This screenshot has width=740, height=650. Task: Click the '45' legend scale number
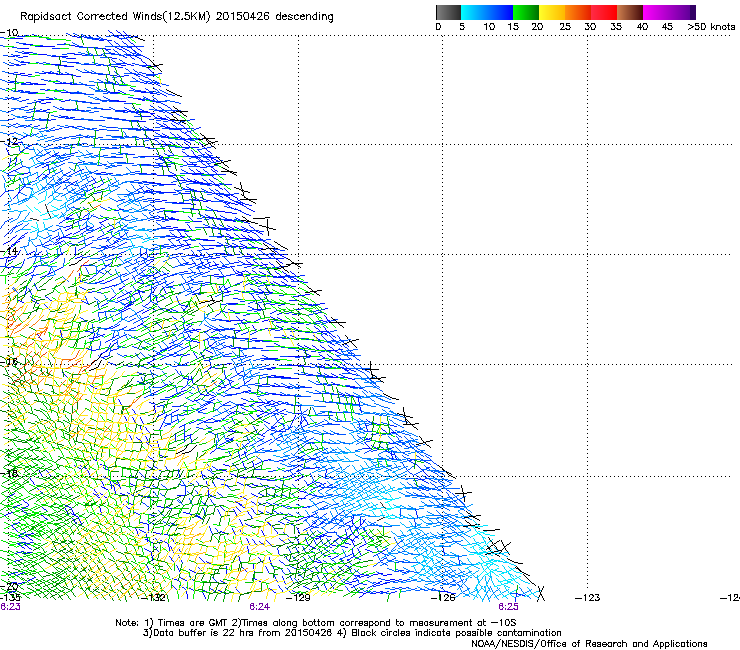667,27
